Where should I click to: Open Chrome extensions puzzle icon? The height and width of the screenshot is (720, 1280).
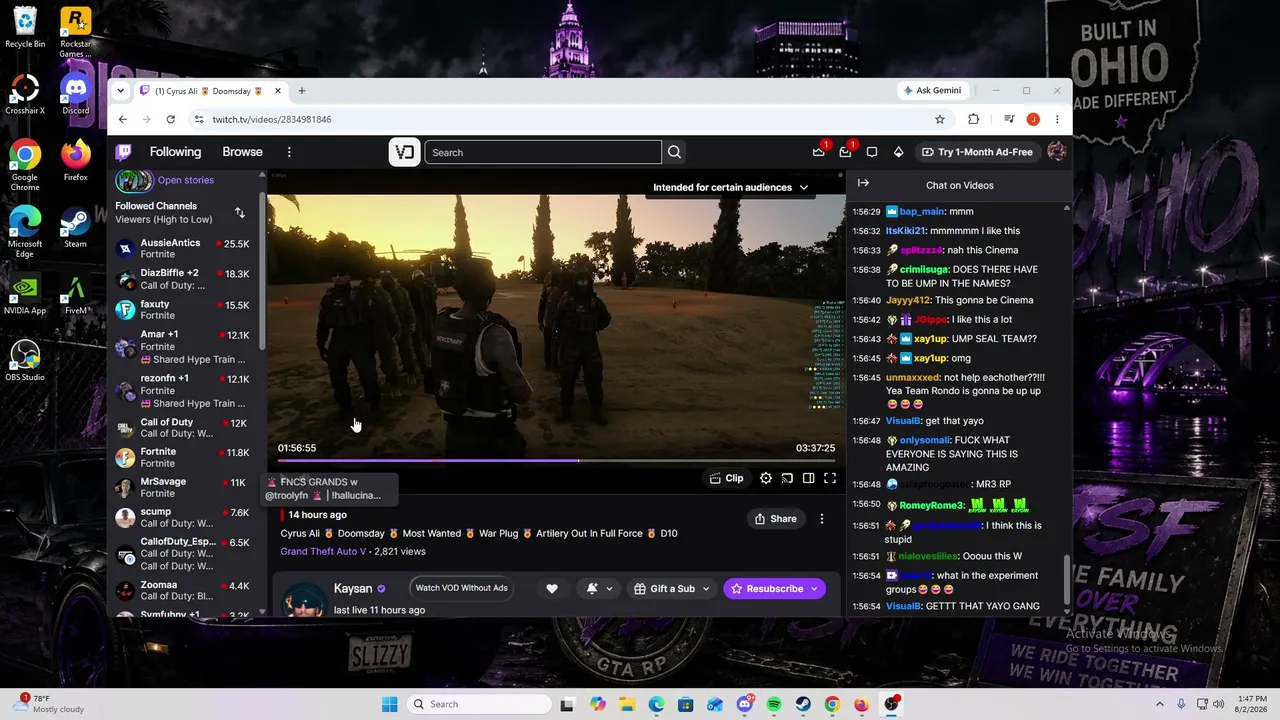coord(974,119)
